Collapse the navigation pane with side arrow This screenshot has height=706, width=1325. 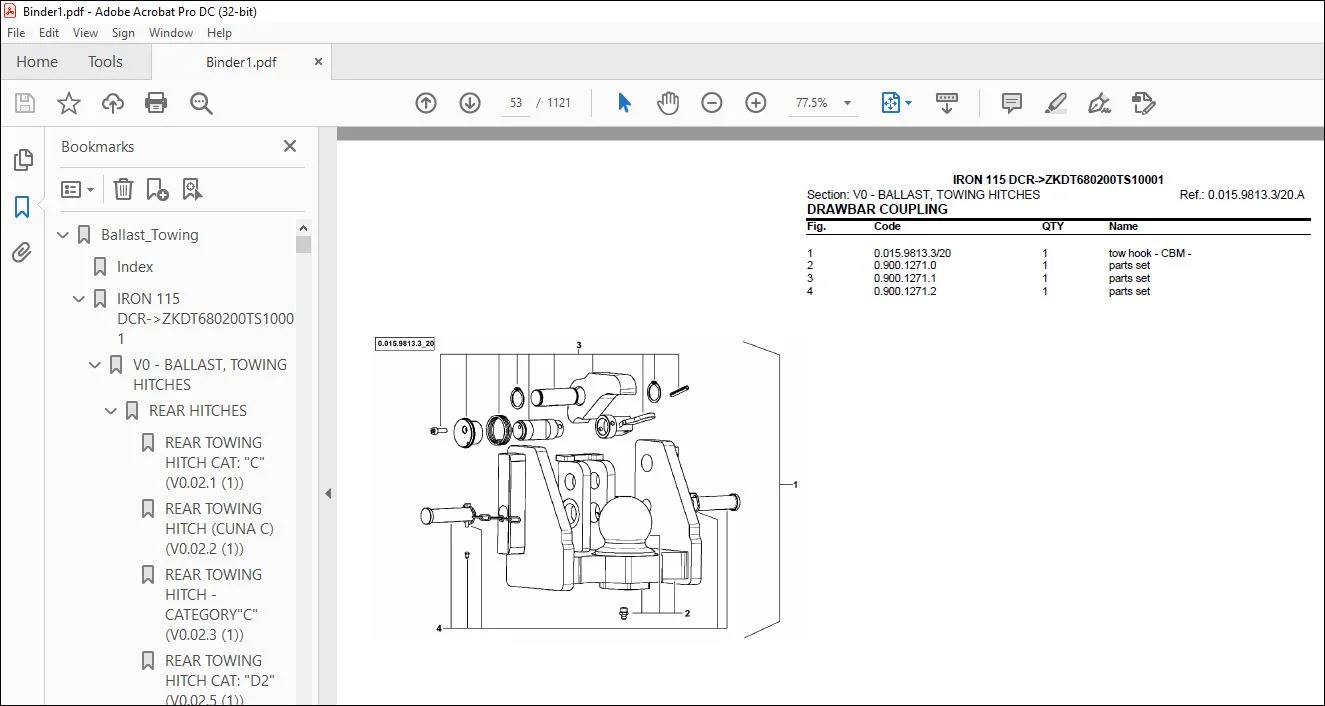(327, 493)
